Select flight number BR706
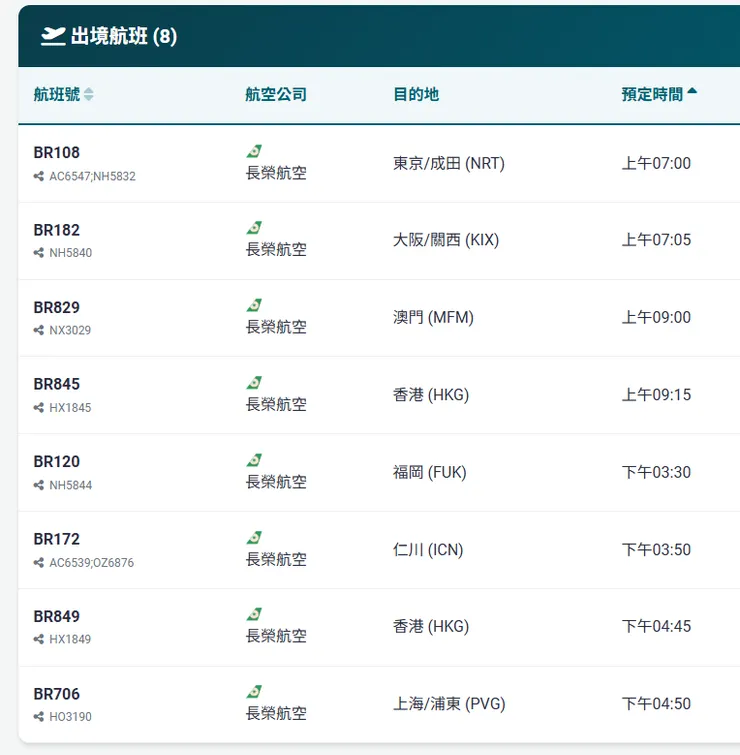Viewport: 740px width, 755px height. (56, 694)
